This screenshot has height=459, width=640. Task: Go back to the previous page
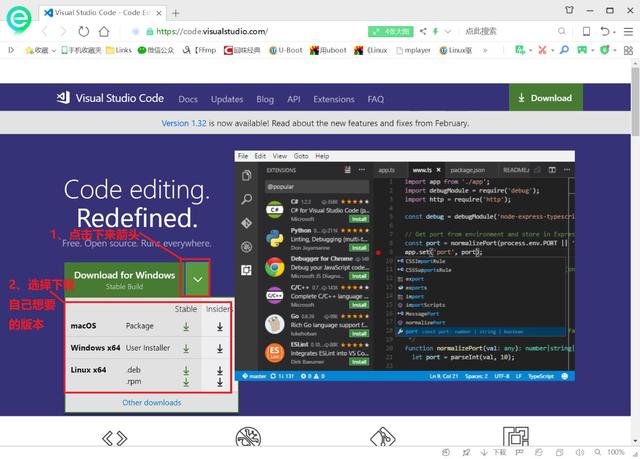click(x=44, y=31)
